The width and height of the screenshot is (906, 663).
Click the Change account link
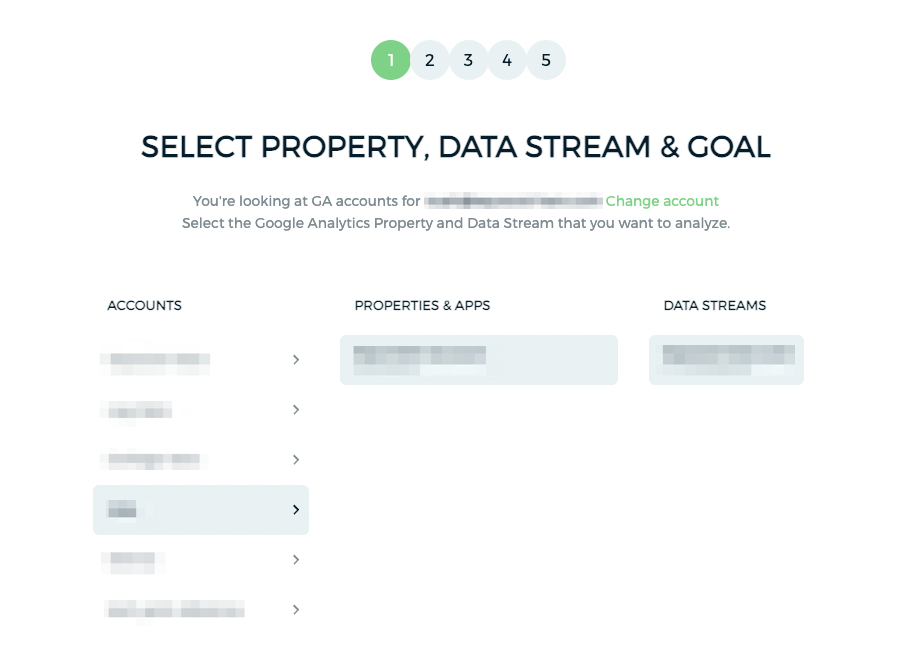(x=662, y=201)
